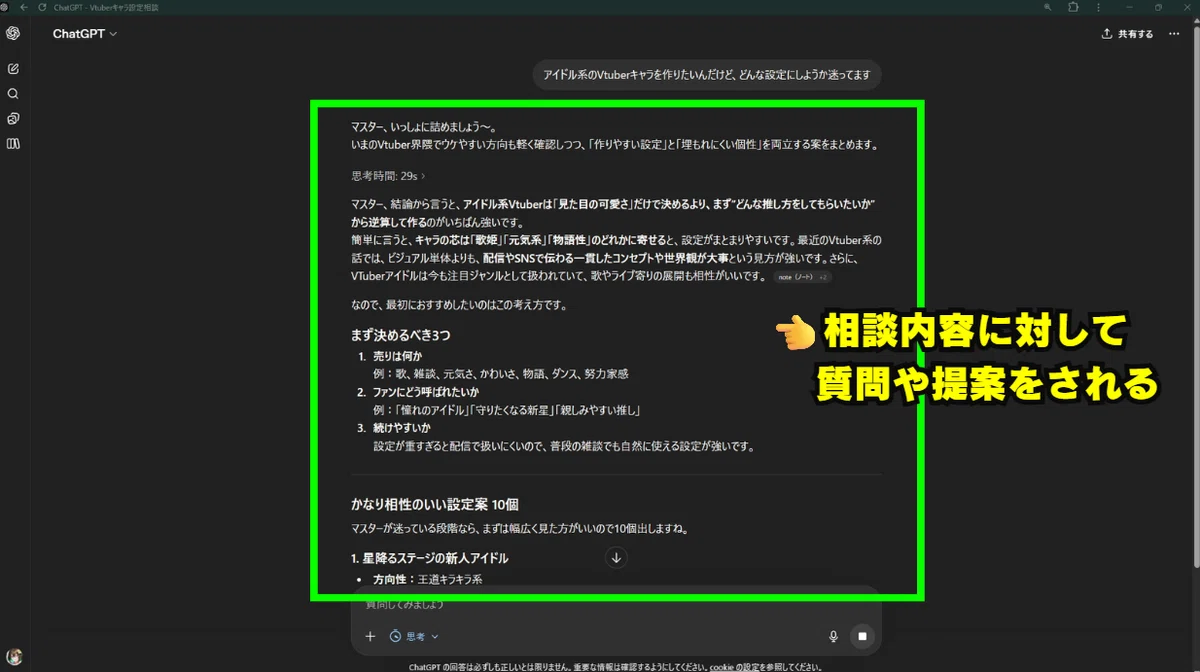The image size is (1200, 672).
Task: Click the list item 続けやすいか
Action: [x=402, y=428]
